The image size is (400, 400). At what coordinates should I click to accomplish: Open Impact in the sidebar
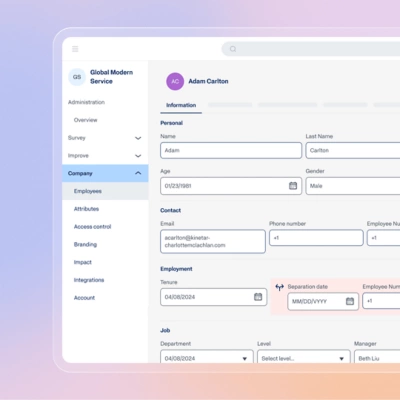(83, 262)
